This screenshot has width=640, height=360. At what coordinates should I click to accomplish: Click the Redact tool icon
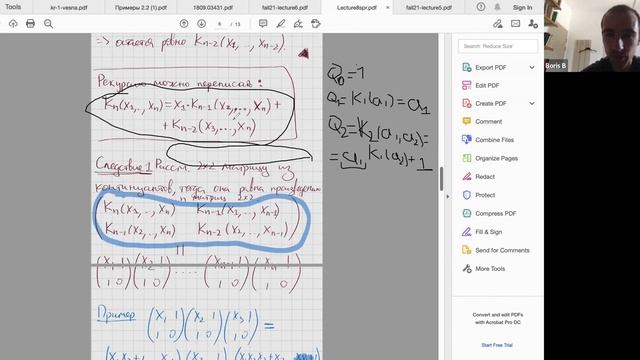coord(467,176)
